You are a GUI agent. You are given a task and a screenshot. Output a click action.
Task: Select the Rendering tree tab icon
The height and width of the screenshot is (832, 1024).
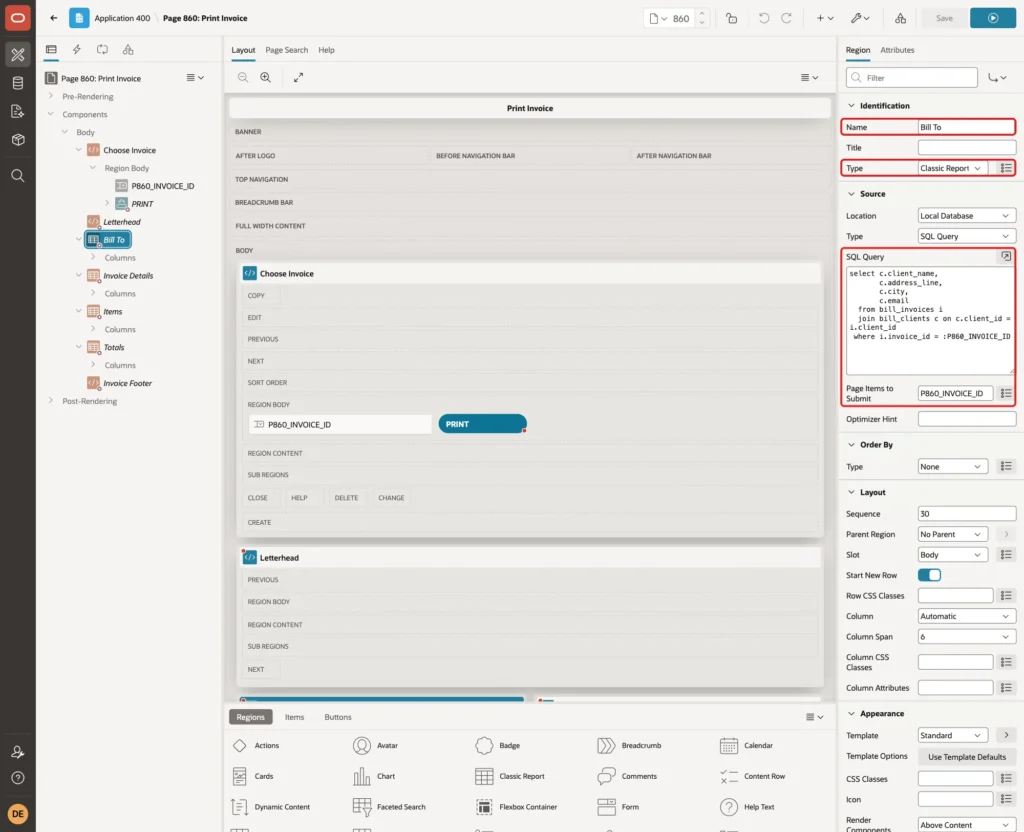(51, 50)
